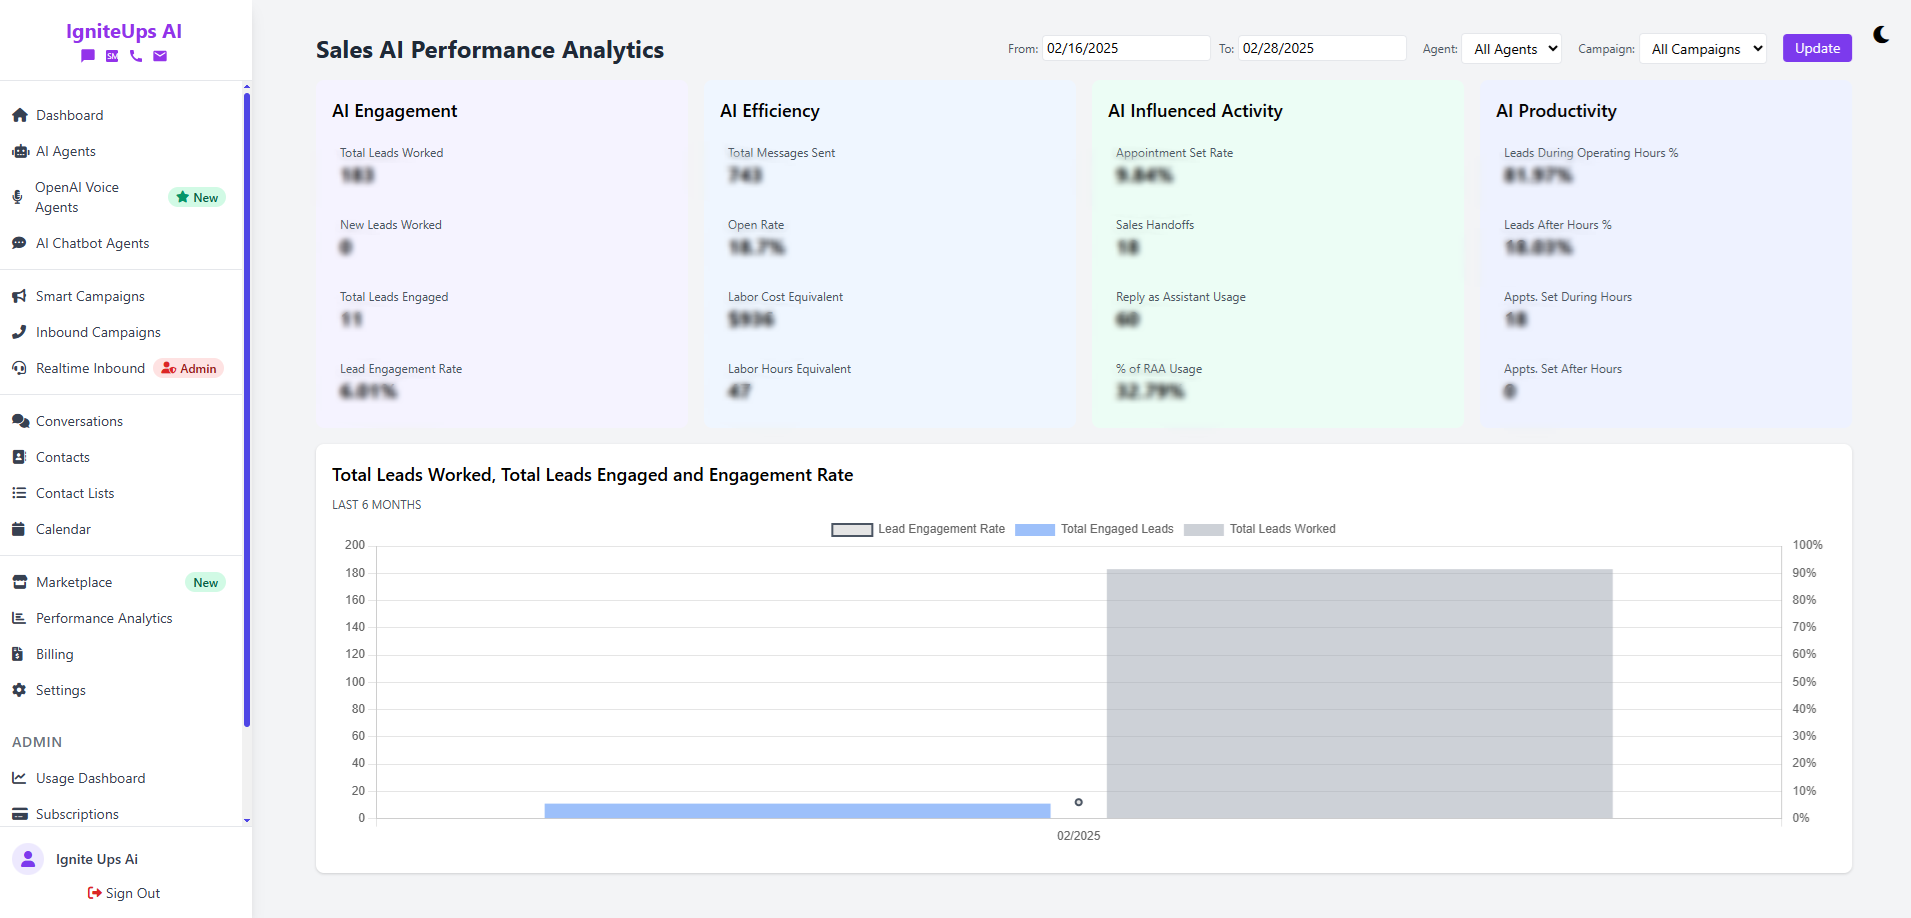
Task: Open the phone icon in the header
Action: pyautogui.click(x=136, y=57)
